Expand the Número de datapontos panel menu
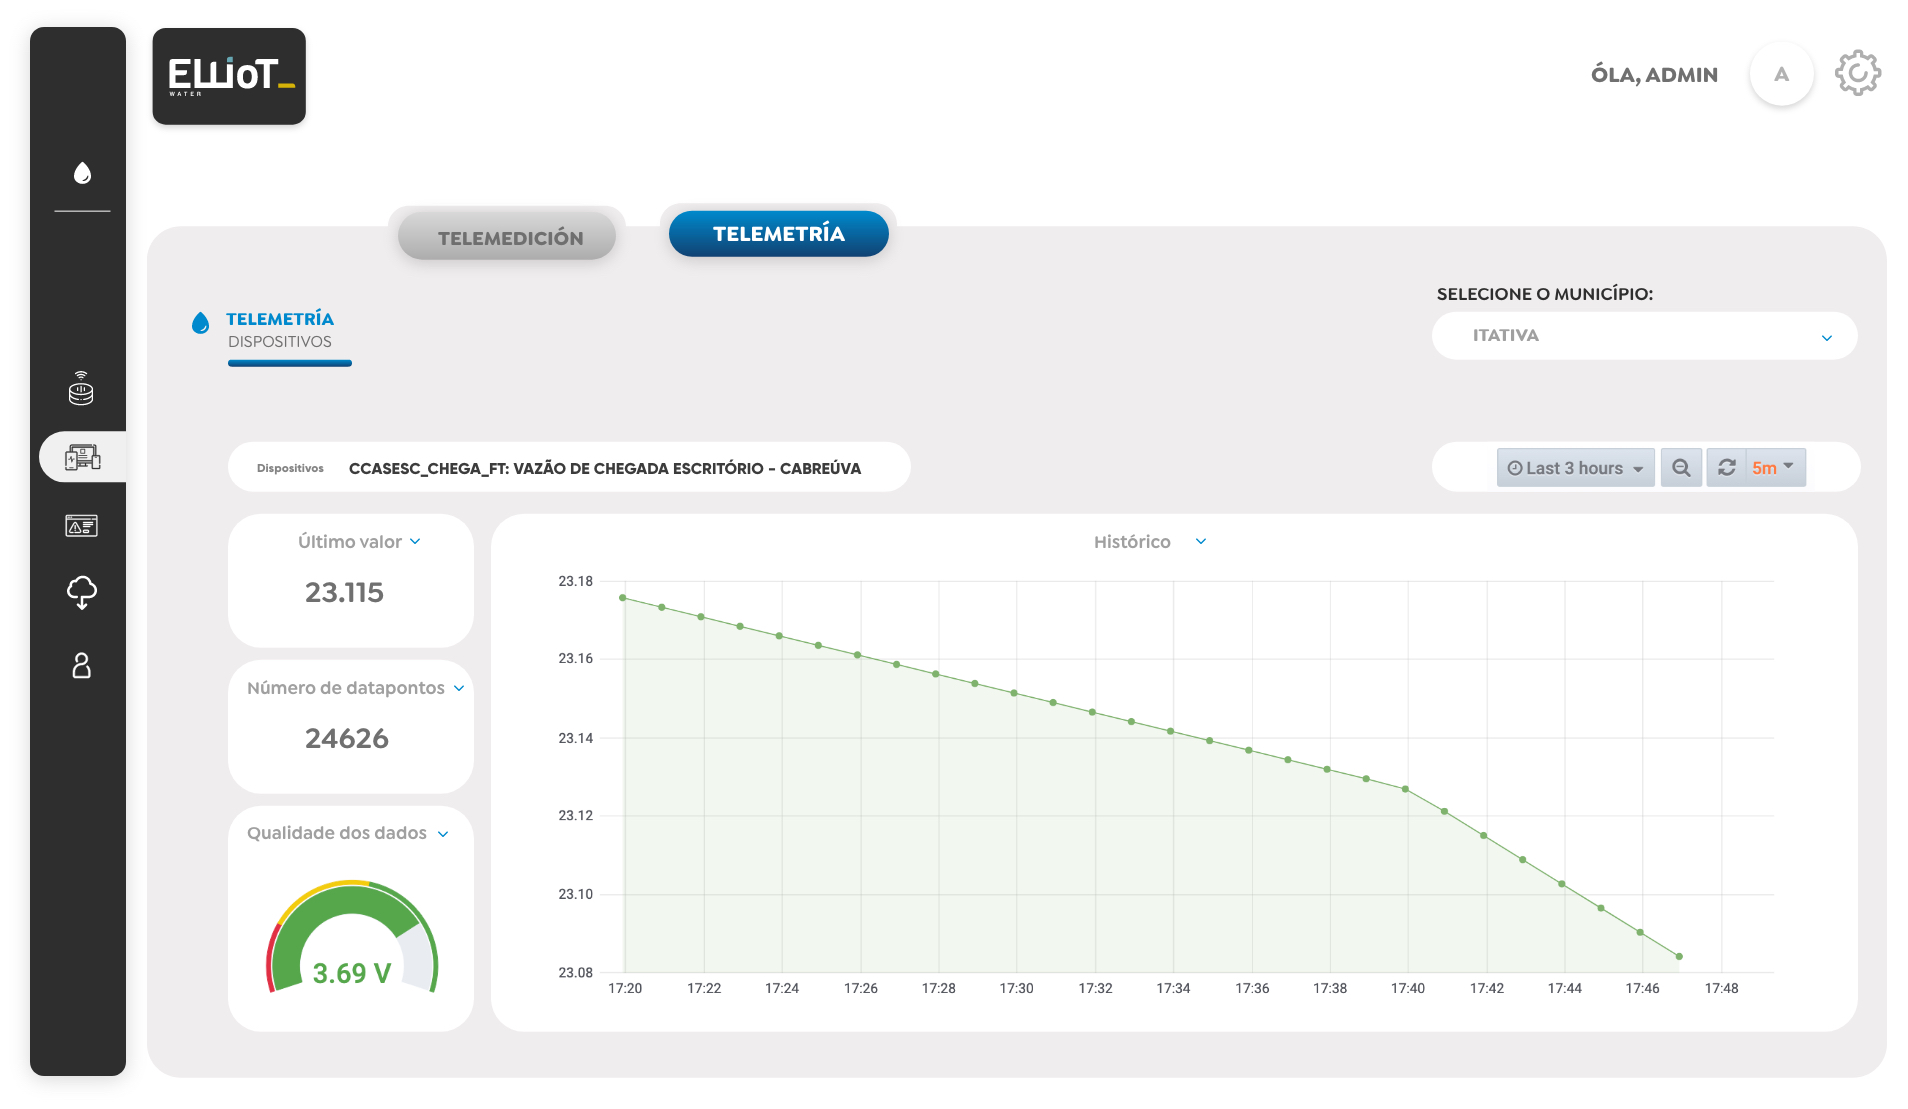Image resolution: width=1908 pixels, height=1109 pixels. 459,688
